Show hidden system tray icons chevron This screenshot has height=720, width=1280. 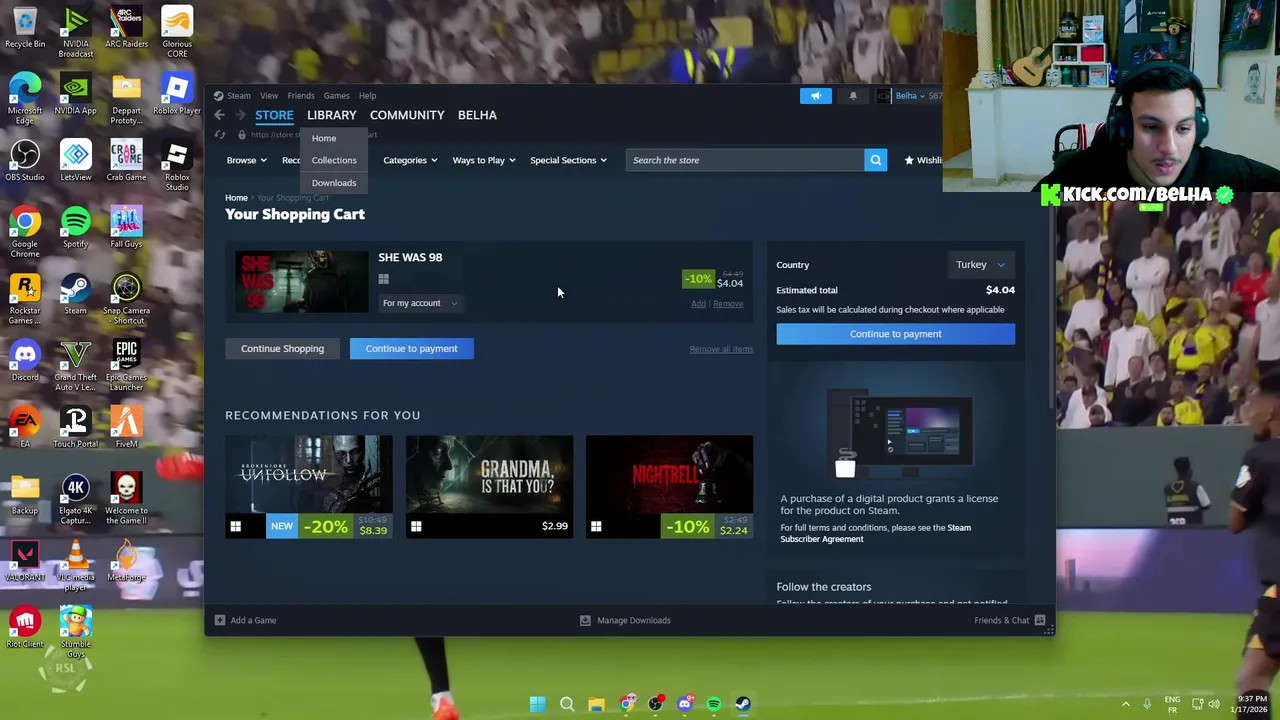[x=1125, y=704]
